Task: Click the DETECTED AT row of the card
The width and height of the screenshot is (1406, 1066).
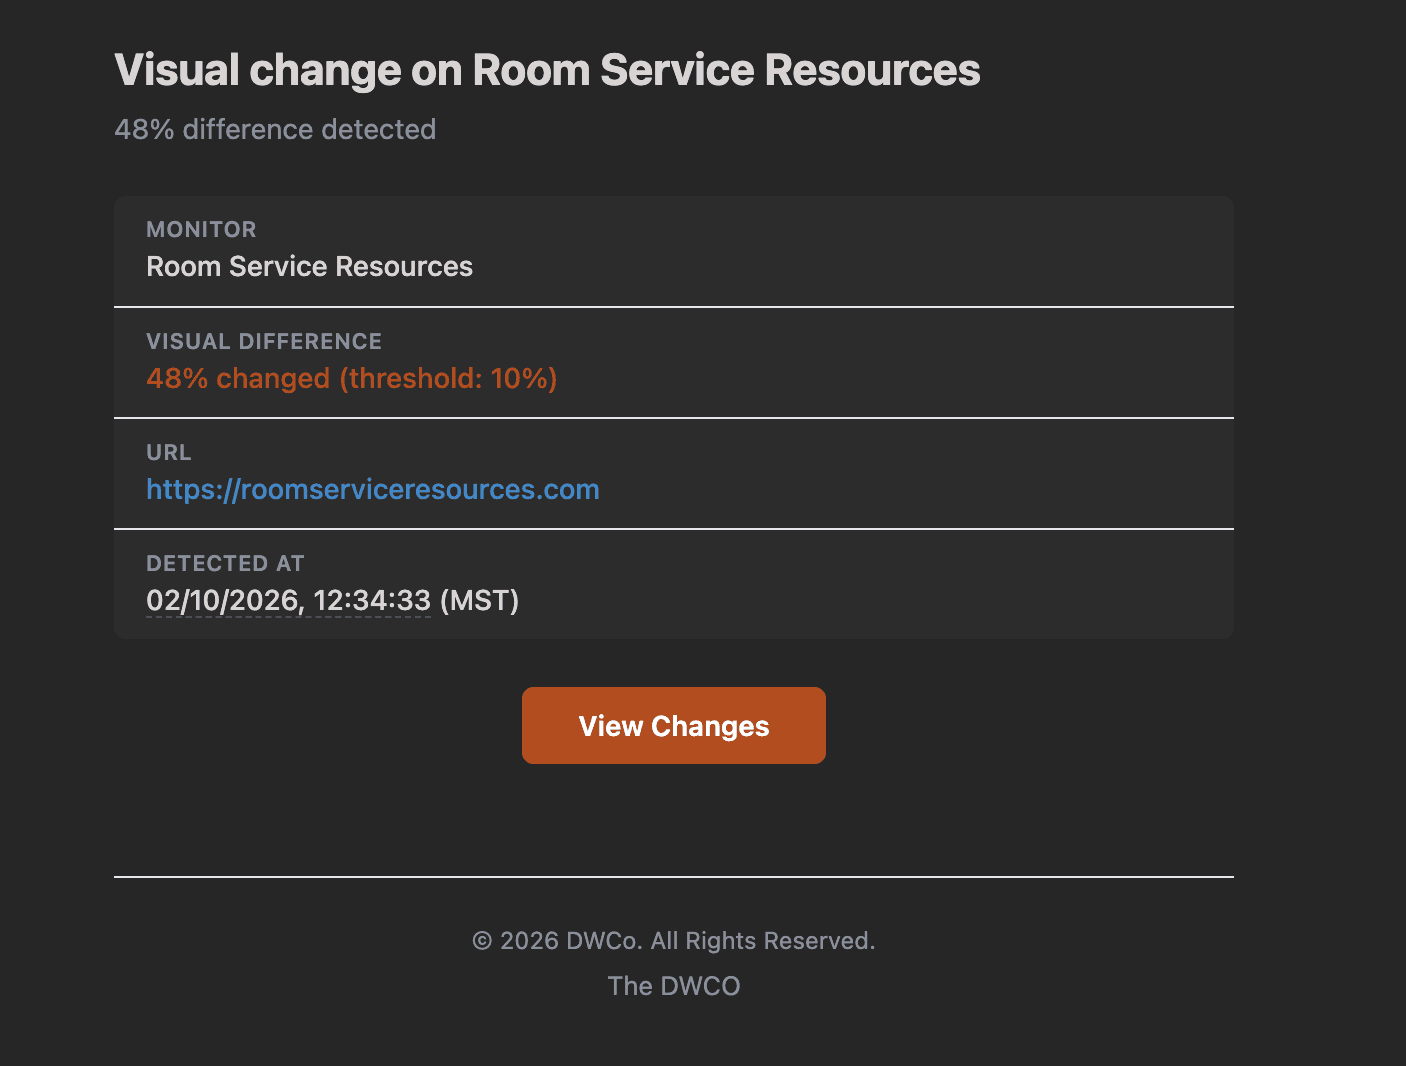Action: click(673, 584)
